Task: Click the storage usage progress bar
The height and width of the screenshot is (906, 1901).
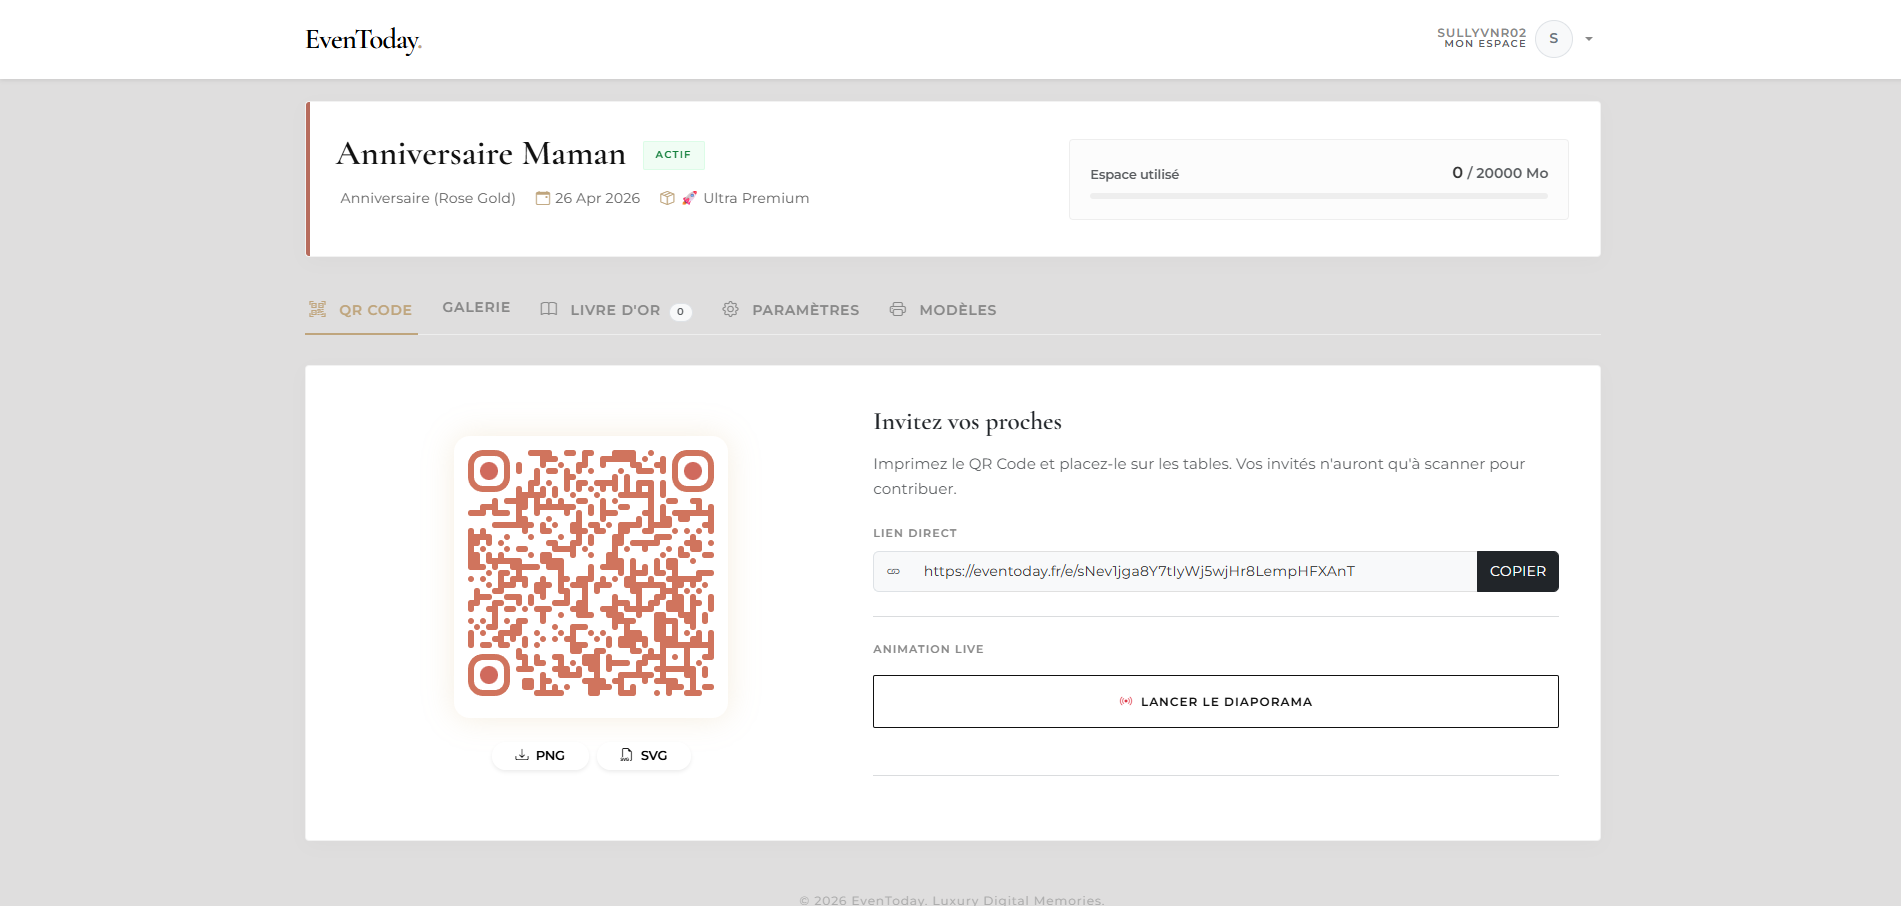Action: coord(1319,196)
